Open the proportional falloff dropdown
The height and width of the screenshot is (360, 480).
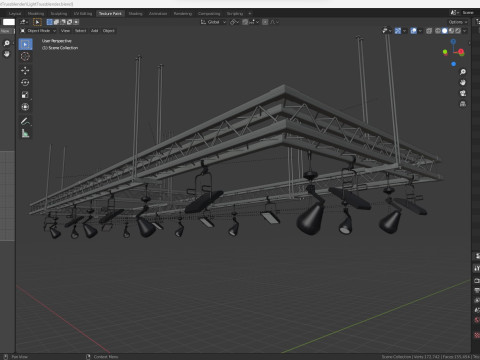274,22
